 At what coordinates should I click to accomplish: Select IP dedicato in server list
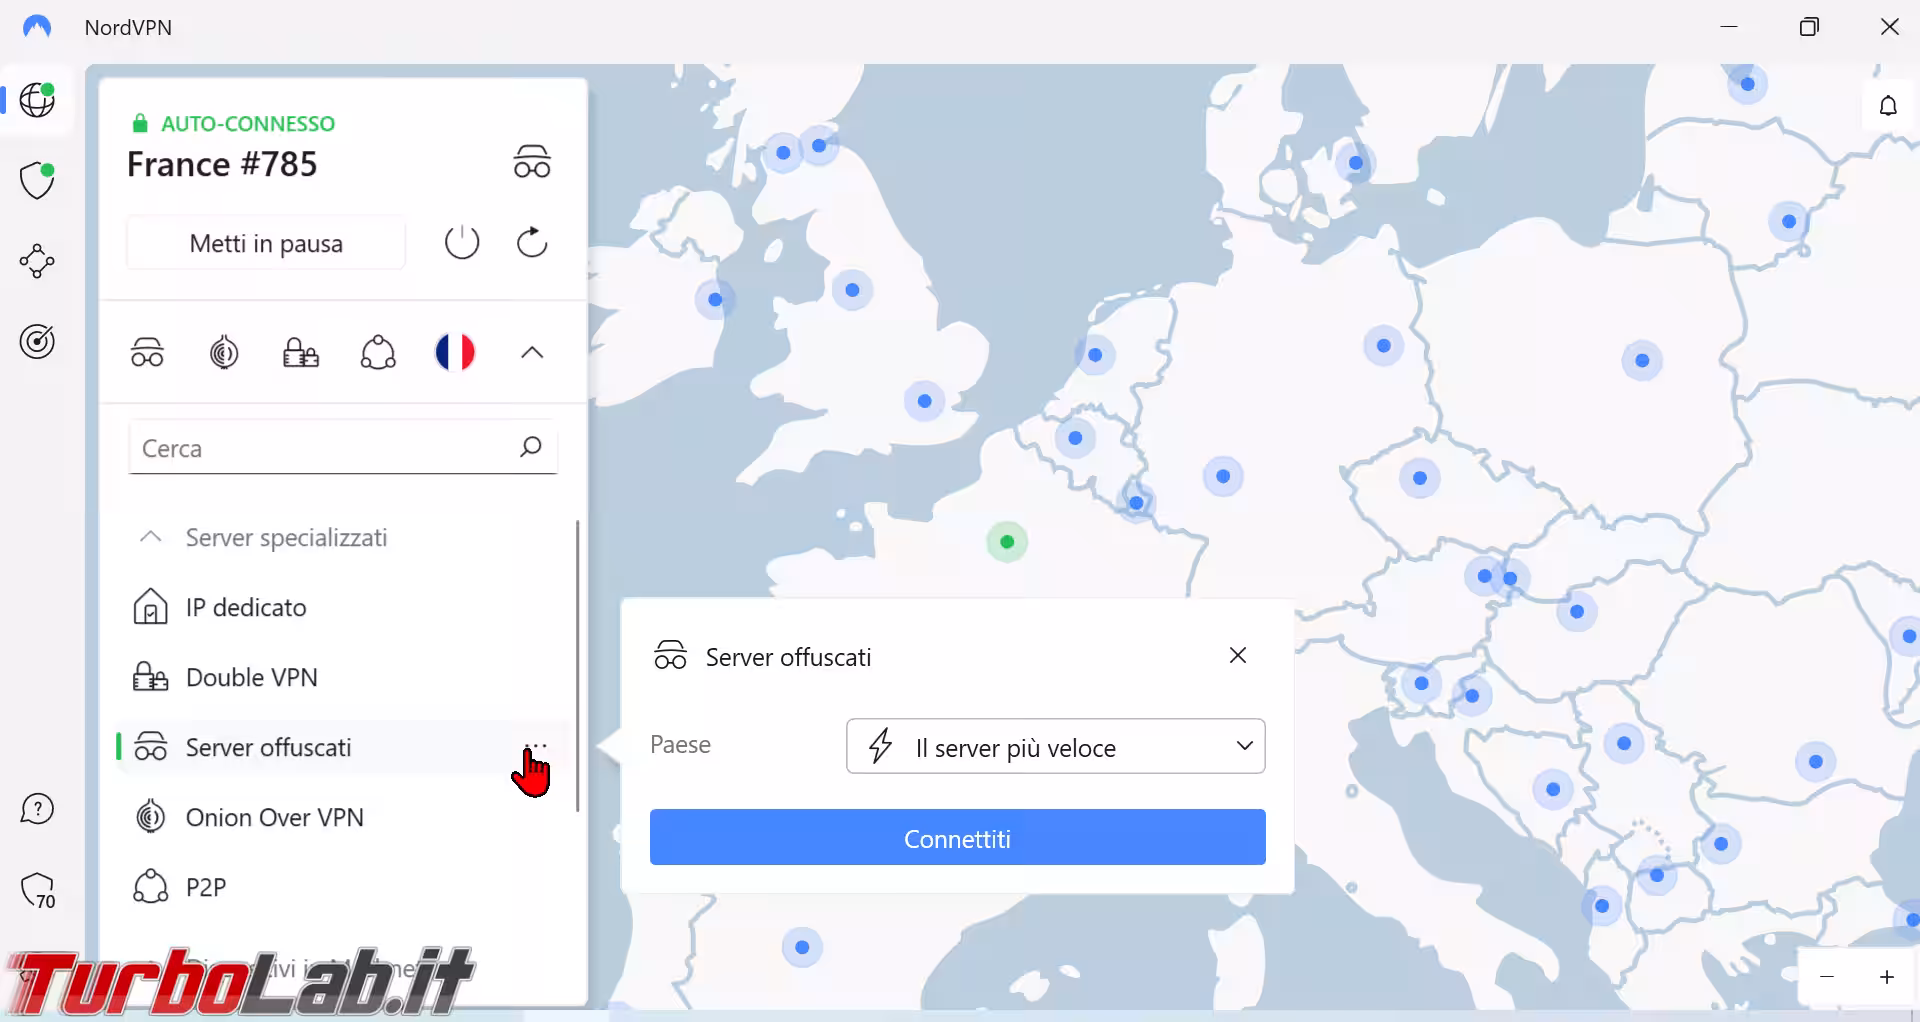(343, 607)
